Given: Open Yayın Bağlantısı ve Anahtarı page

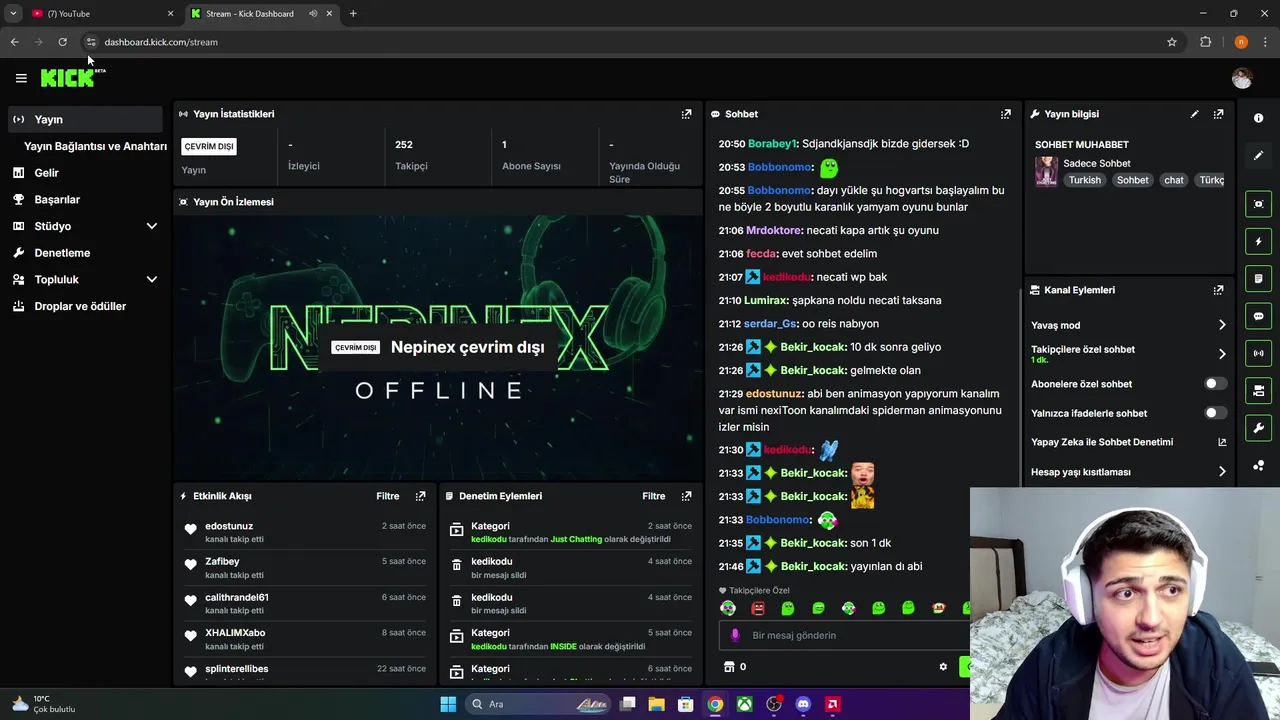Looking at the screenshot, I should pyautogui.click(x=95, y=146).
